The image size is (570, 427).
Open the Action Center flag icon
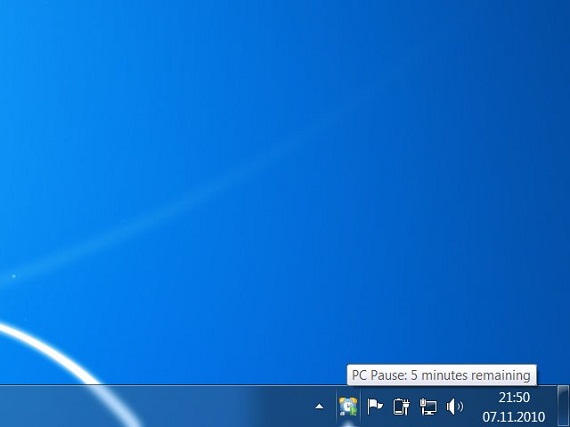click(375, 406)
